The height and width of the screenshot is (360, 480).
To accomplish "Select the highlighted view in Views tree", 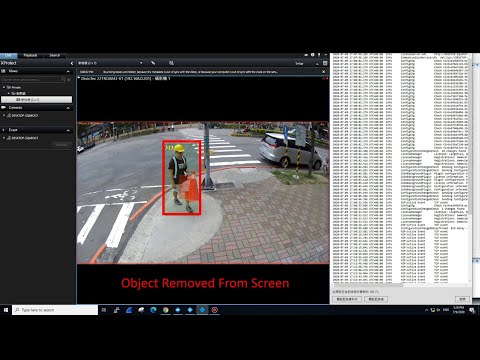I will tap(36, 99).
